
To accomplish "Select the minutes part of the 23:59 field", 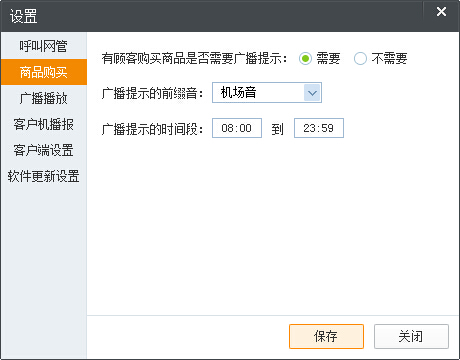I will point(328,128).
